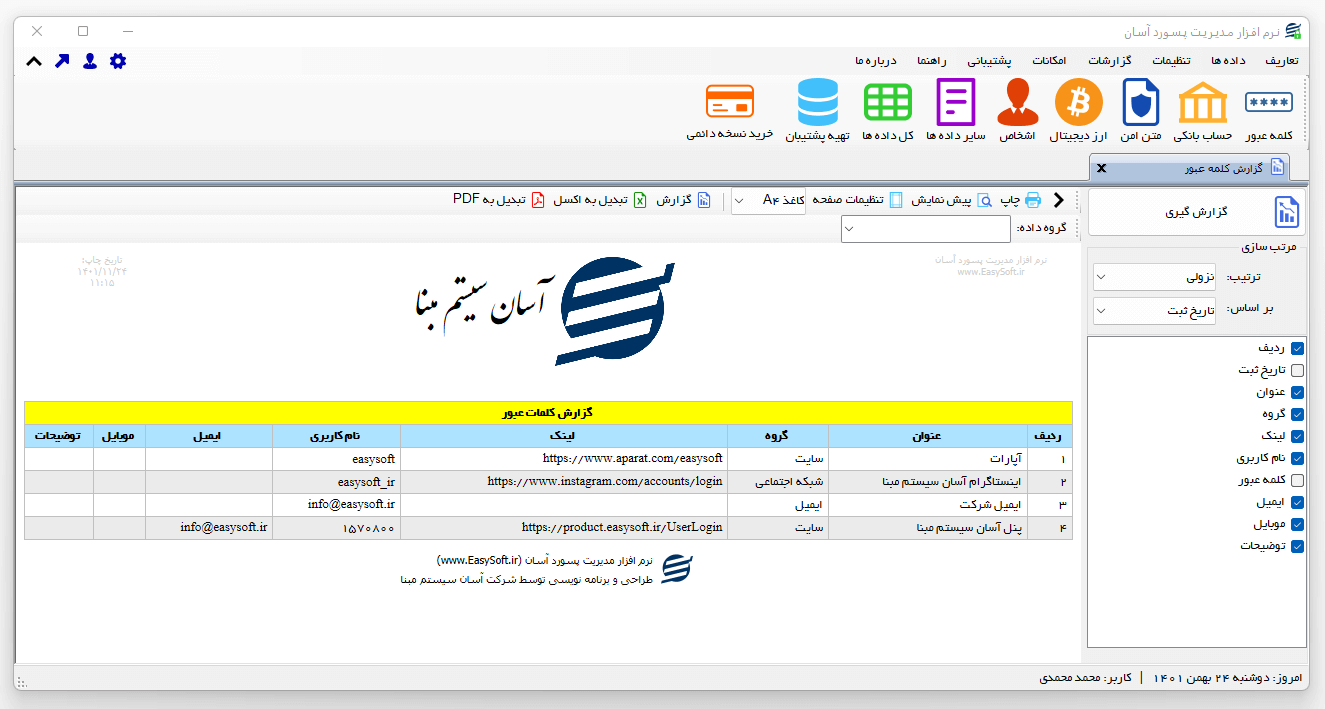Open the اشخاص (Persons) icon
Viewport: 1325px width, 709px height.
pos(1017,102)
